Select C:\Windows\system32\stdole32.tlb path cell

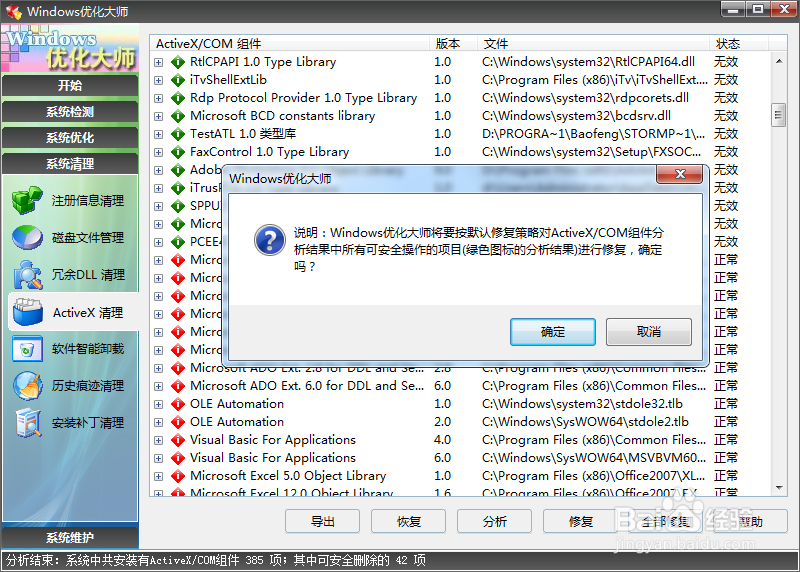[x=582, y=404]
